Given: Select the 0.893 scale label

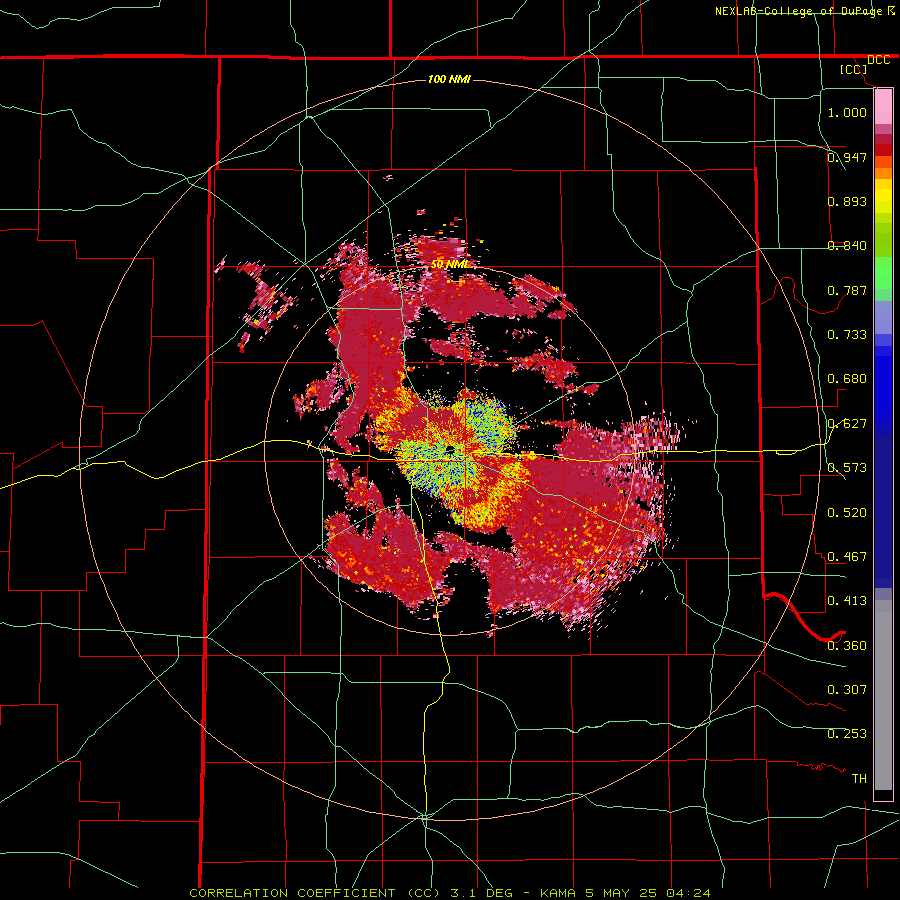Looking at the screenshot, I should pyautogui.click(x=847, y=201).
